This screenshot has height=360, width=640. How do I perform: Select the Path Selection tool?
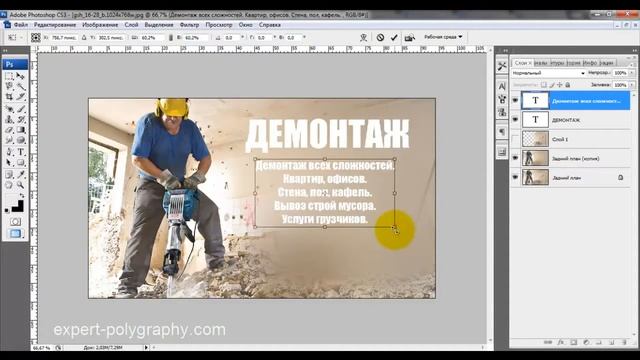[x=9, y=162]
